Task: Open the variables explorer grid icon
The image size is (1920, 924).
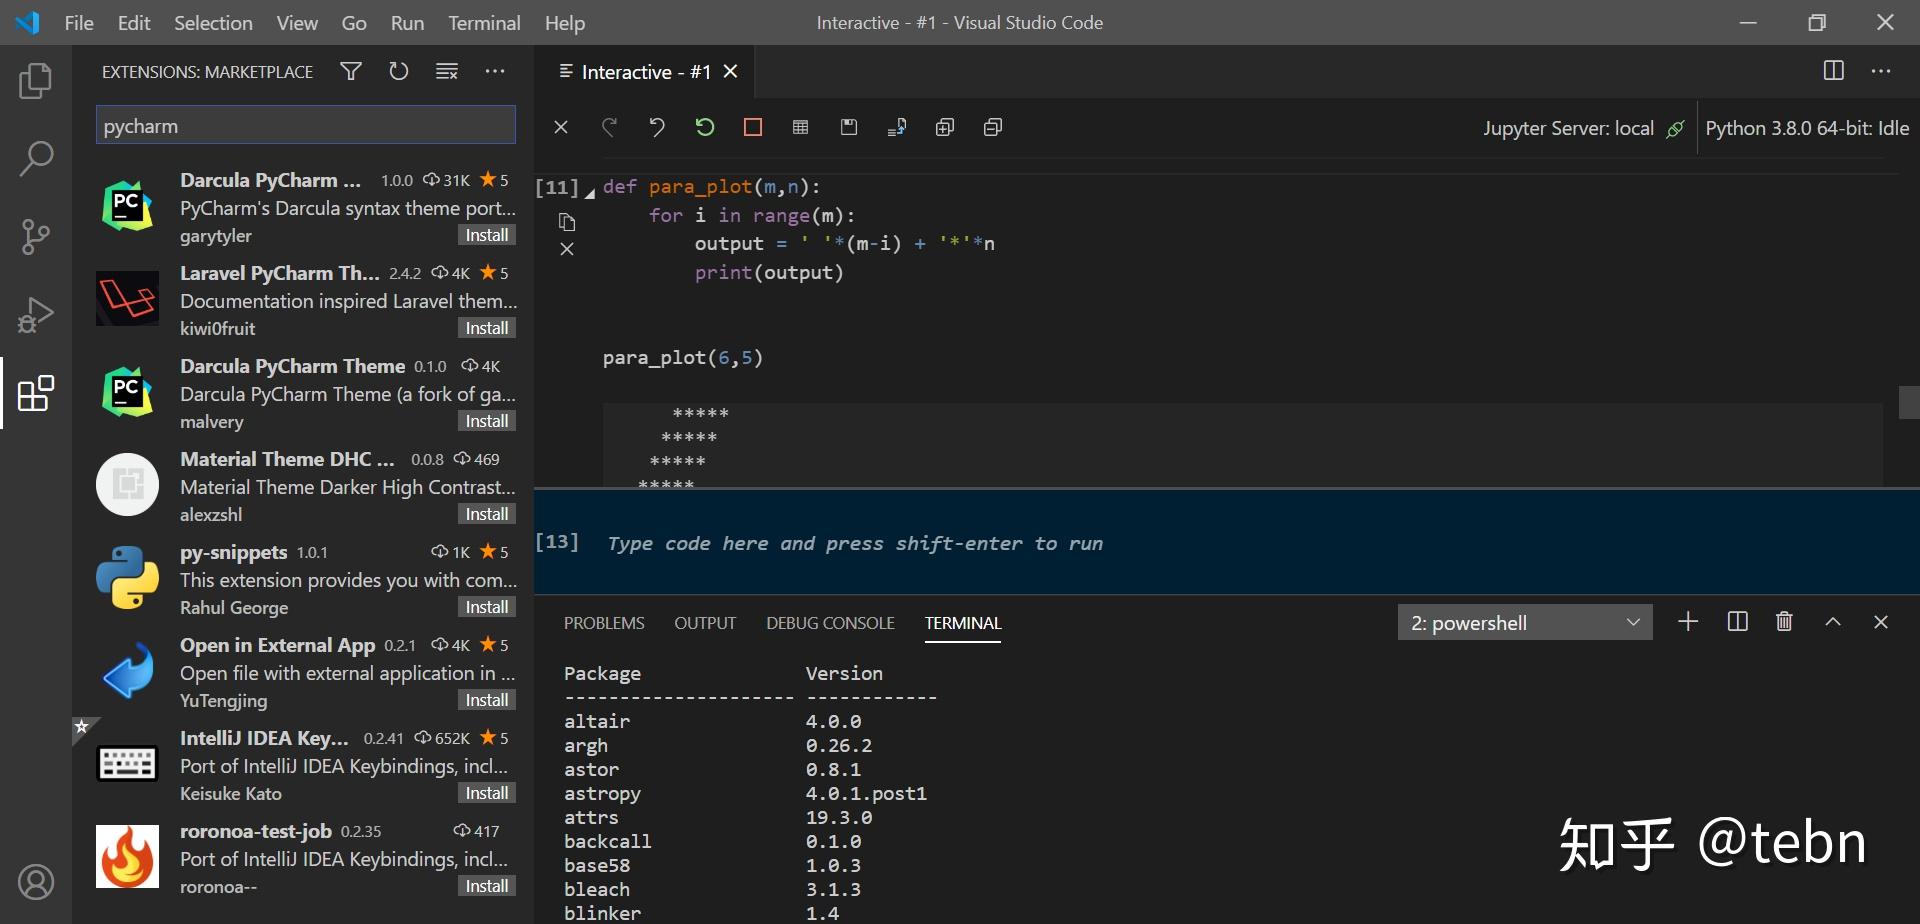Action: [x=800, y=127]
